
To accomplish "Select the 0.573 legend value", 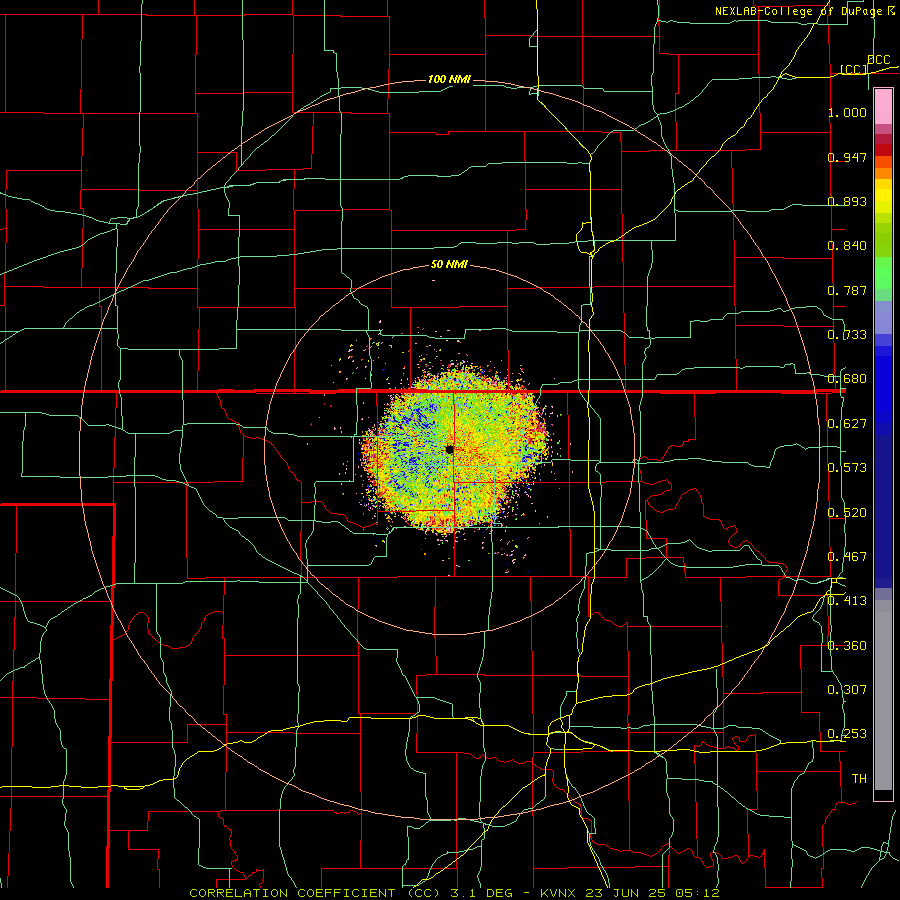I will 847,468.
